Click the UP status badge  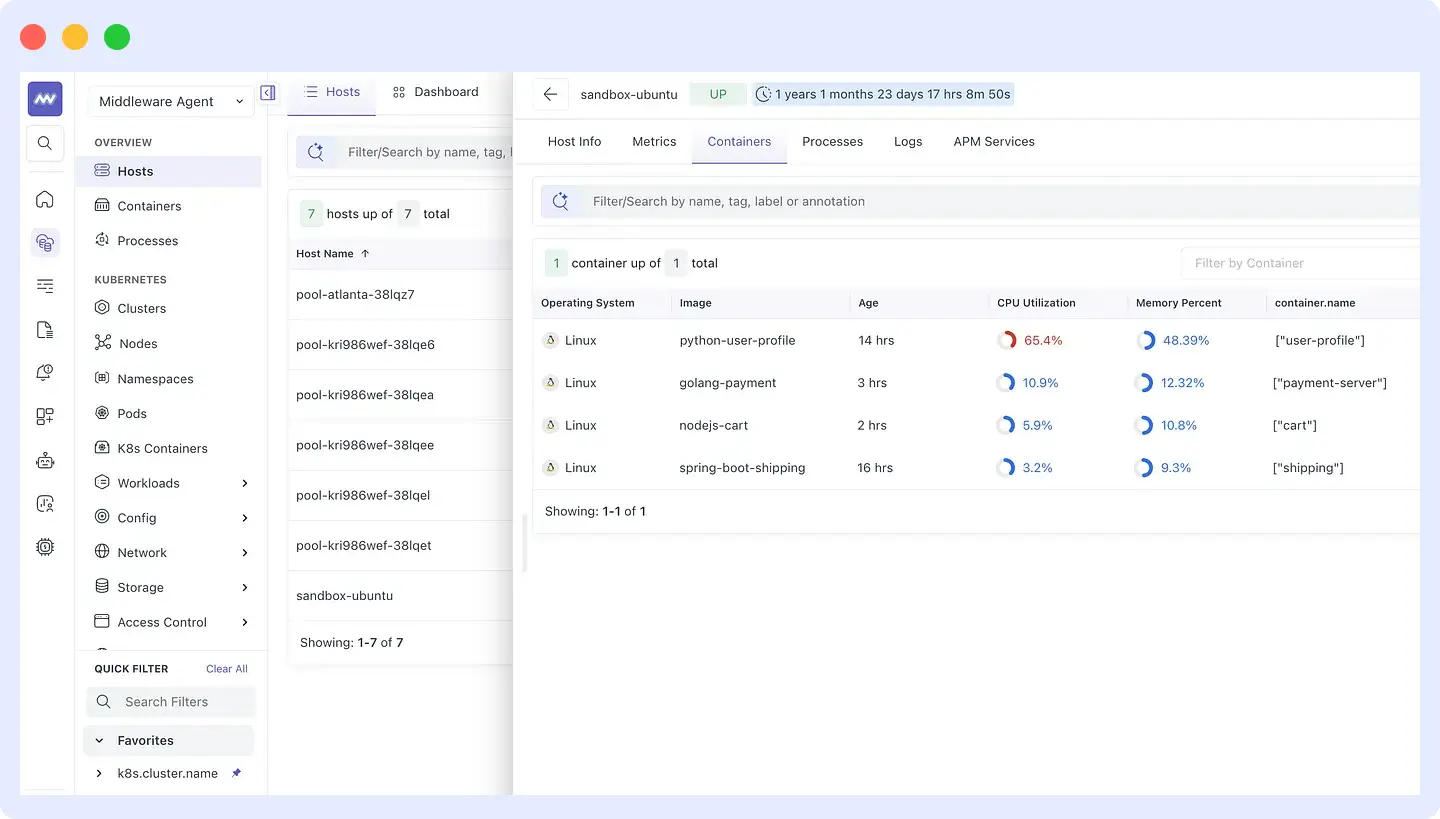(x=718, y=94)
